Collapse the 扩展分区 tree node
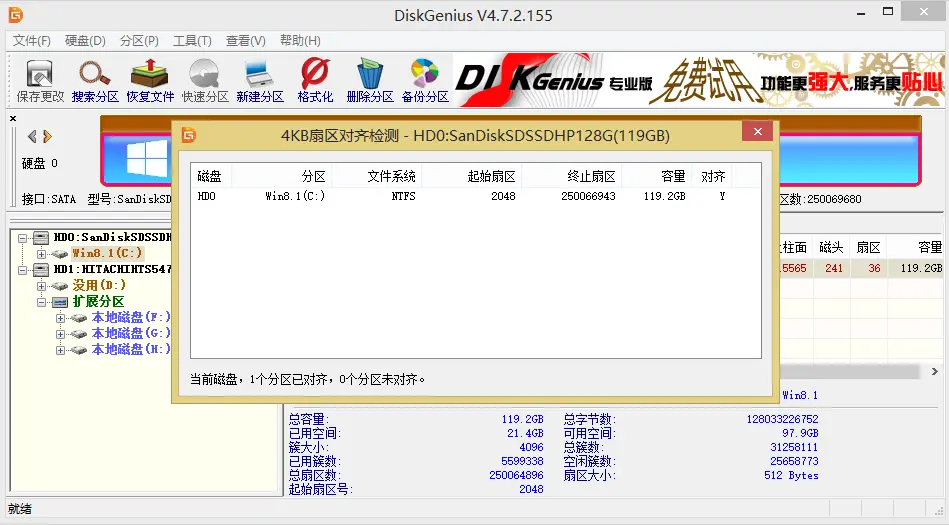This screenshot has height=525, width=949. click(41, 302)
